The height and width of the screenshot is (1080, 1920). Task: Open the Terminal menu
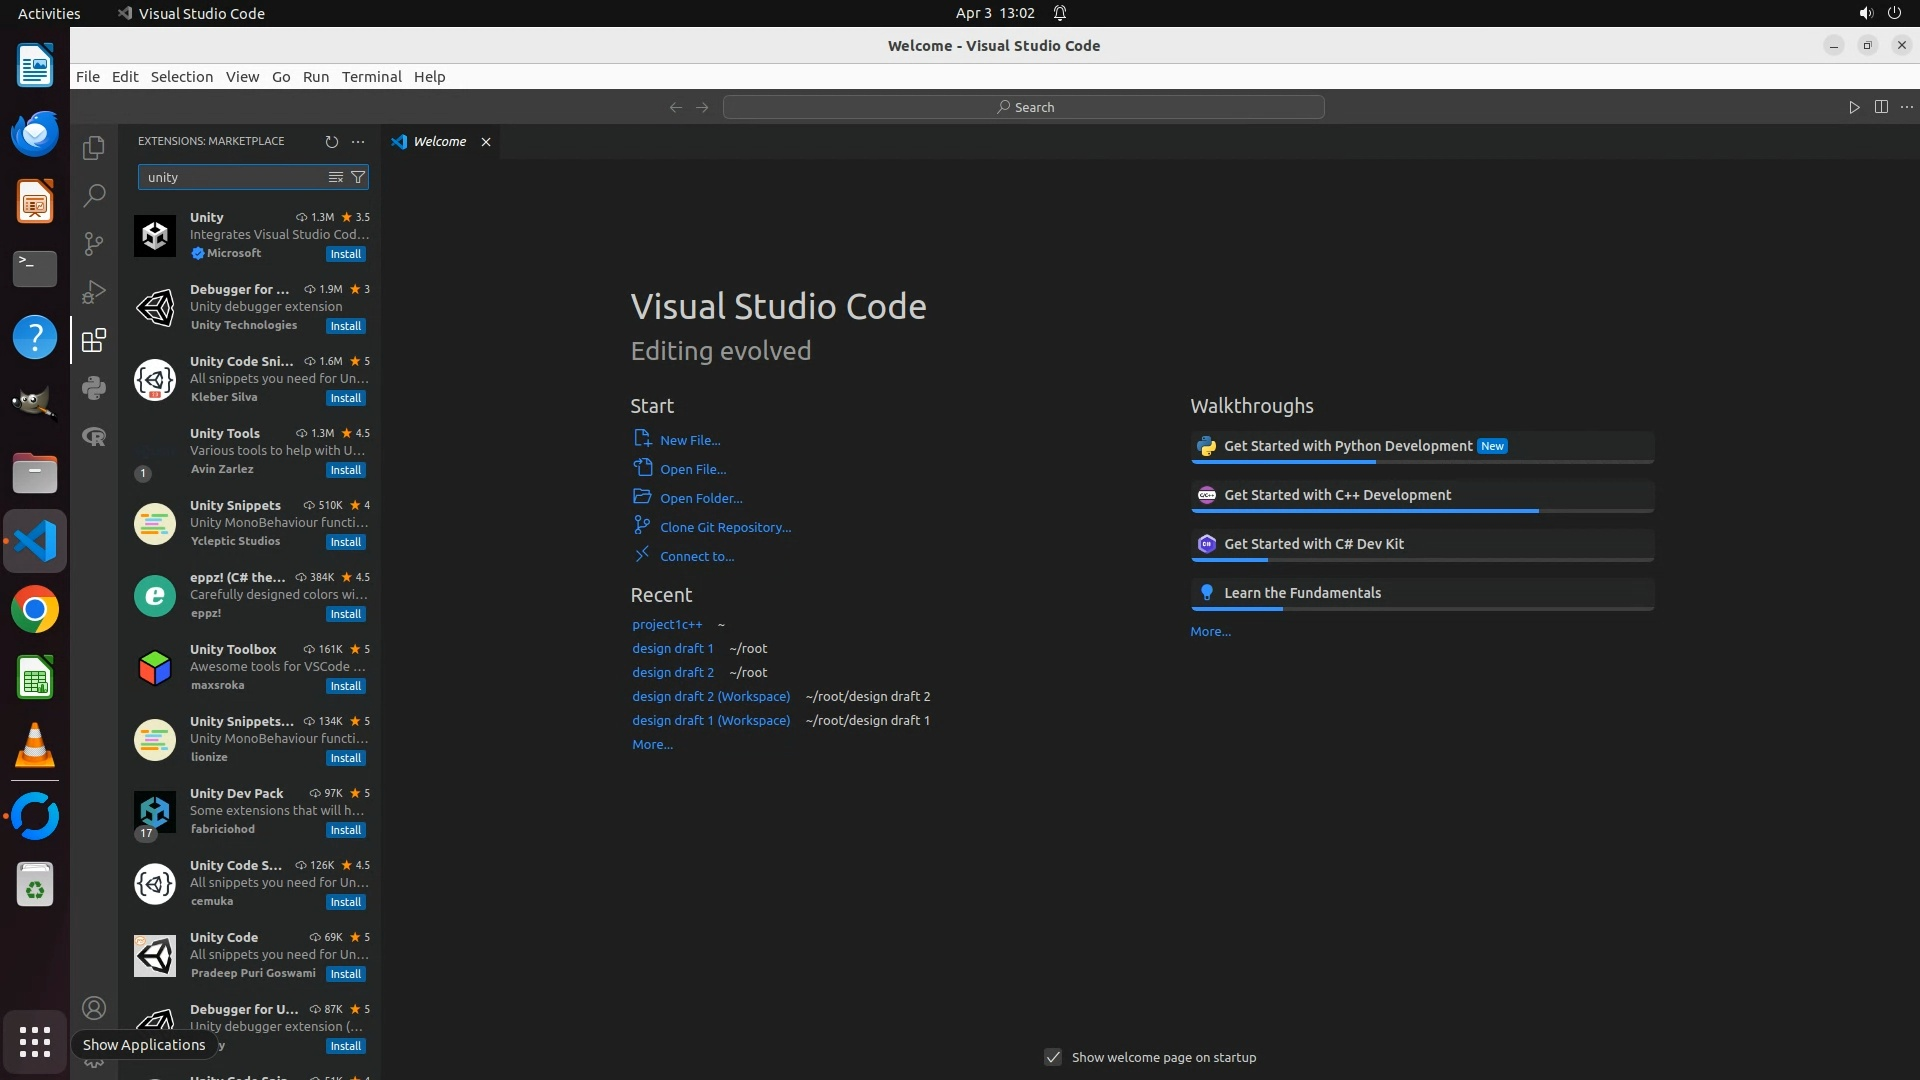pyautogui.click(x=371, y=77)
